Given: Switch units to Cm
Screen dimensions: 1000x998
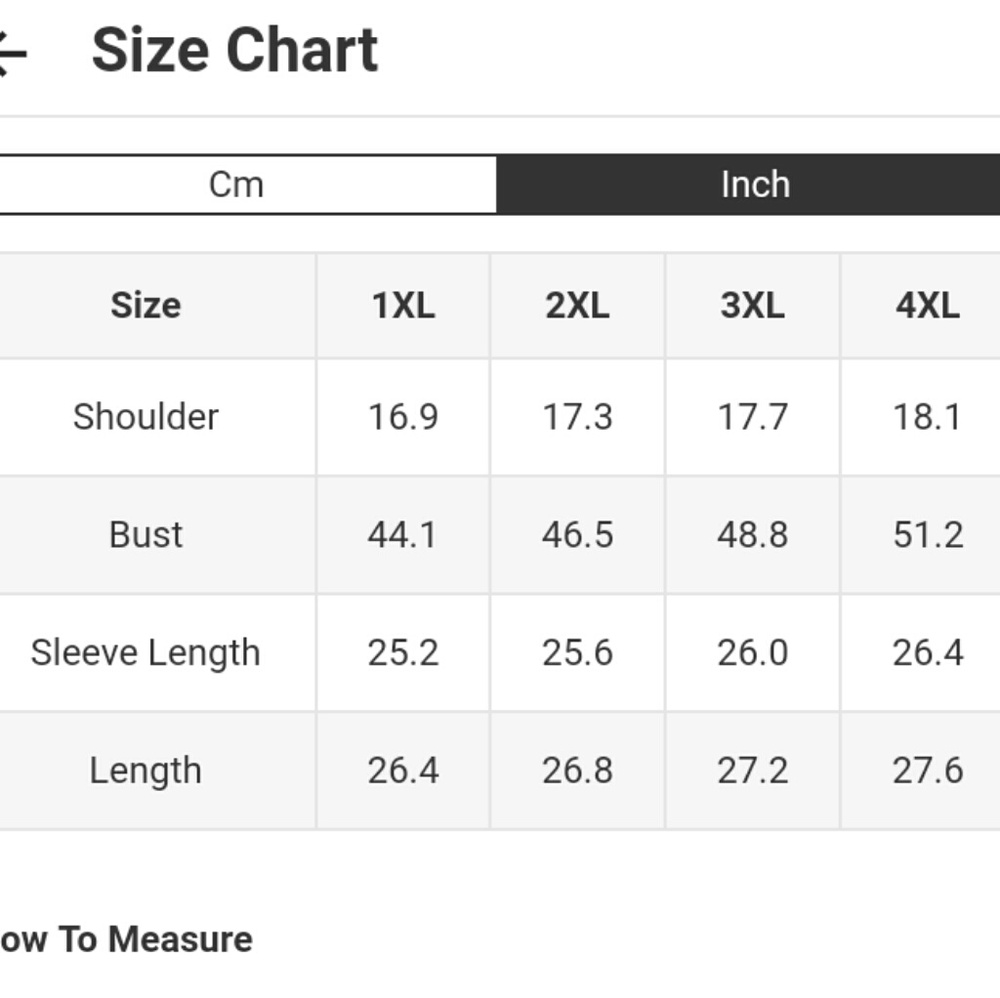Looking at the screenshot, I should 247,184.
